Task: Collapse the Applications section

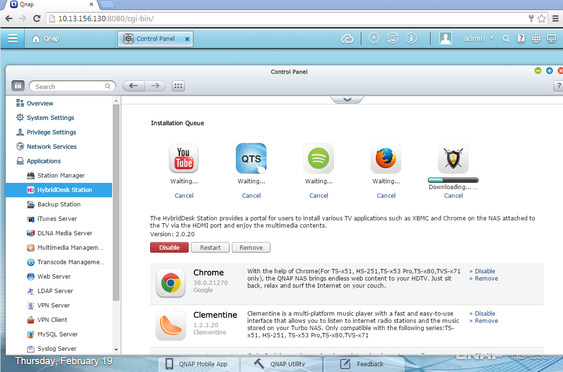Action: coord(43,161)
